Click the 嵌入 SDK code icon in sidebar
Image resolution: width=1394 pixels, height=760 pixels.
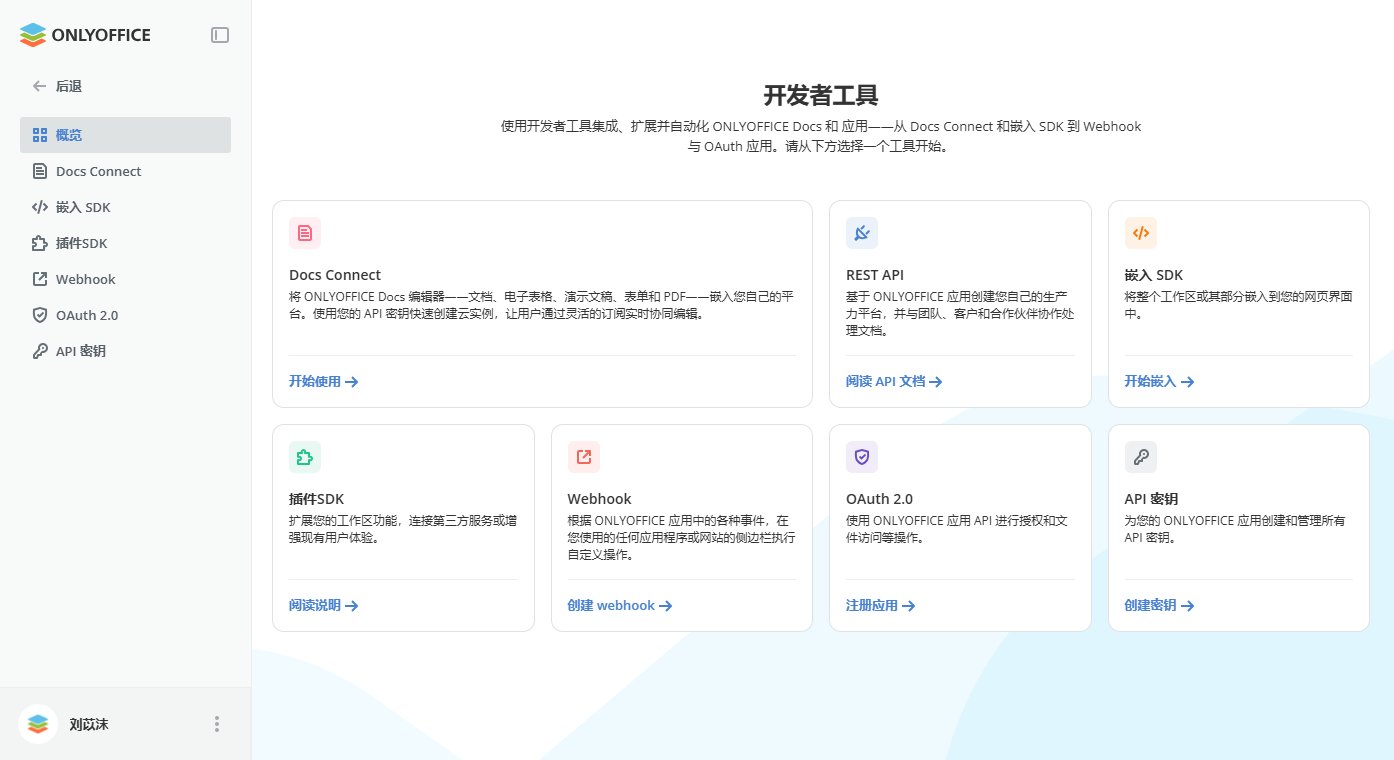click(40, 207)
